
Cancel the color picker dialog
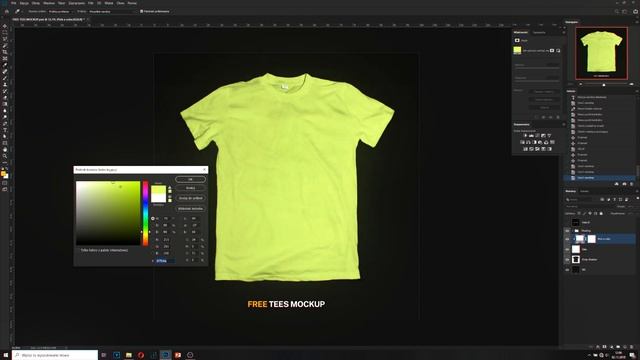pyautogui.click(x=190, y=188)
